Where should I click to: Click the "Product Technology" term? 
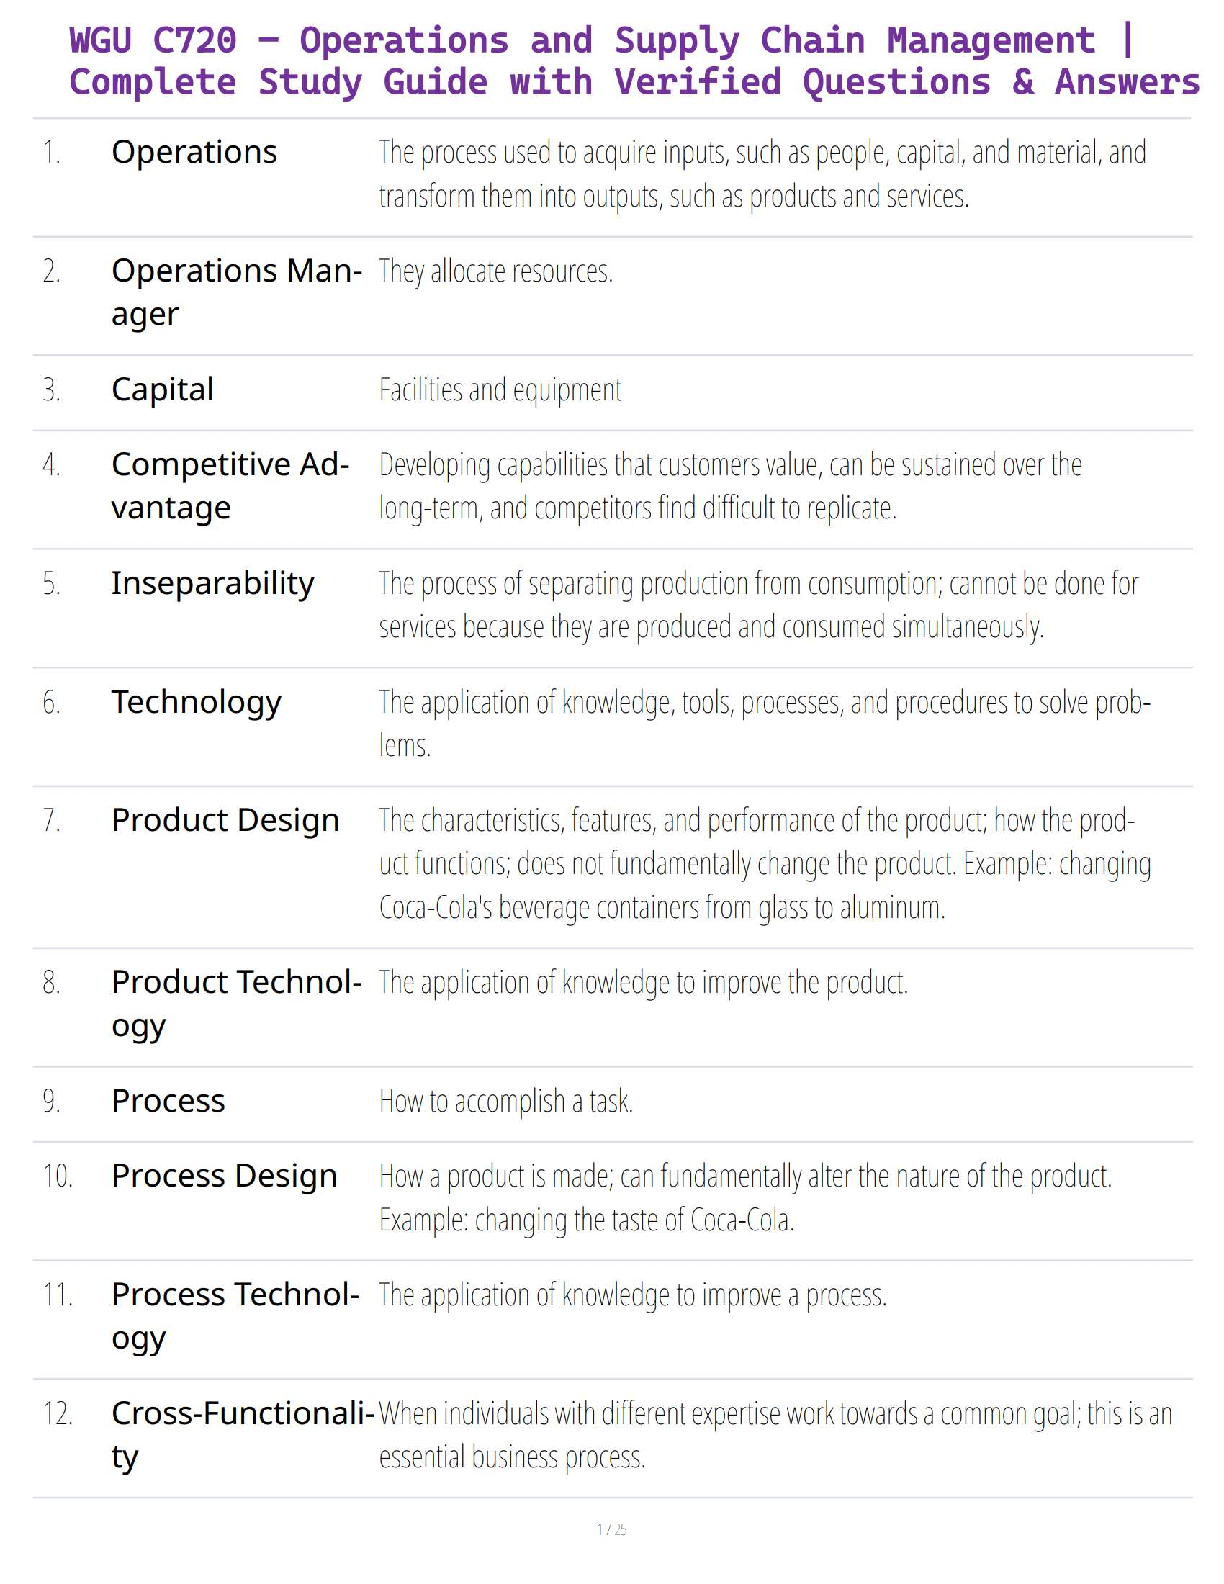(x=236, y=1003)
